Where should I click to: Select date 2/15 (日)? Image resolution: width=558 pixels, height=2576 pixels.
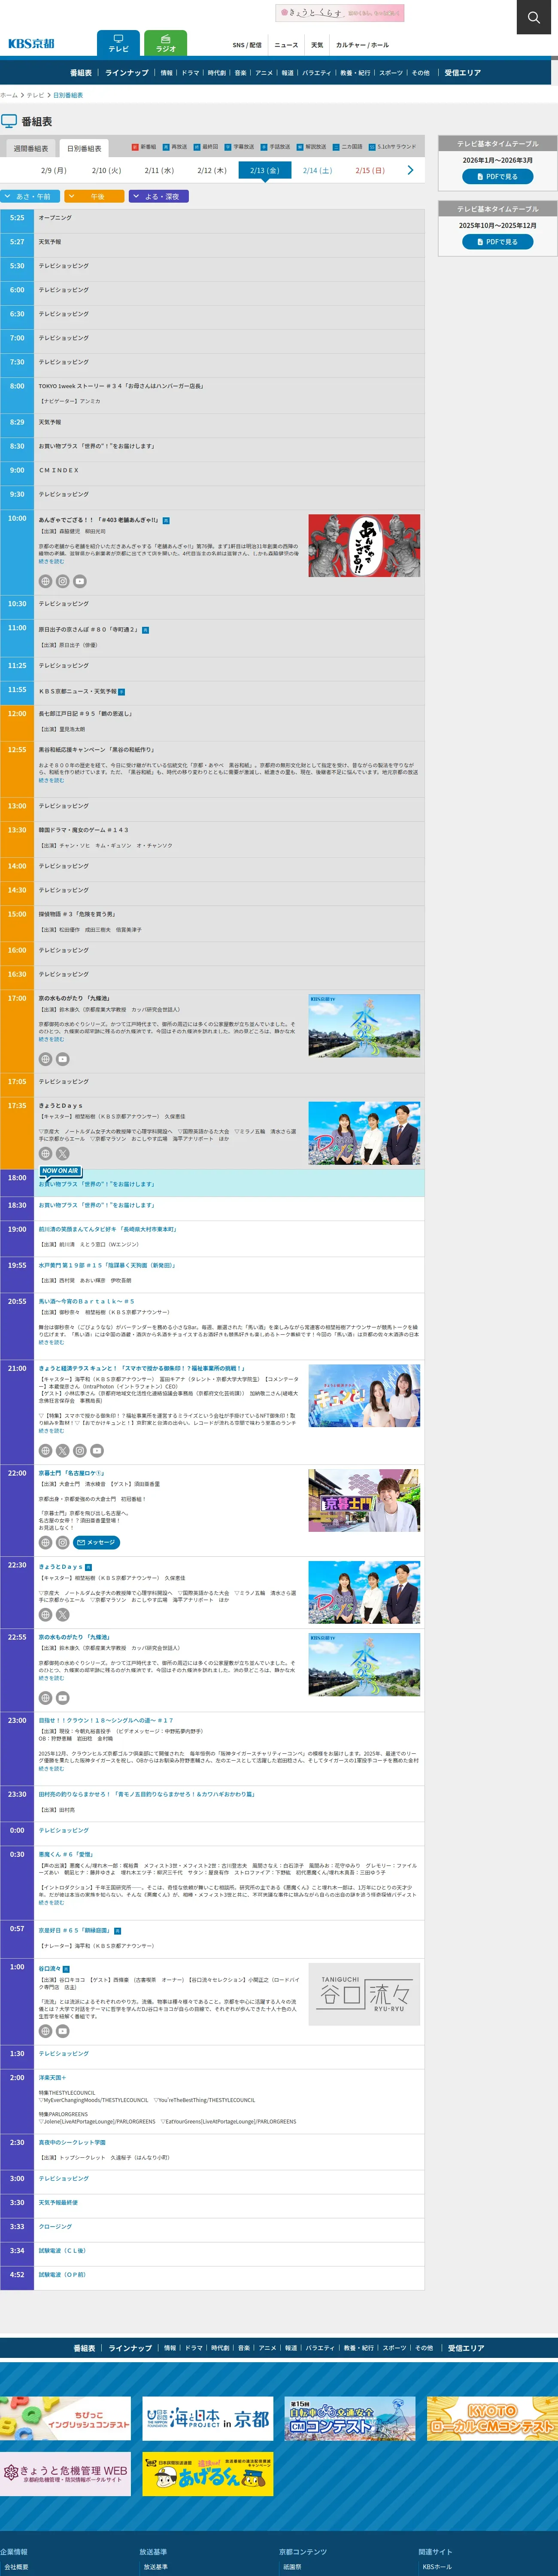(x=370, y=171)
